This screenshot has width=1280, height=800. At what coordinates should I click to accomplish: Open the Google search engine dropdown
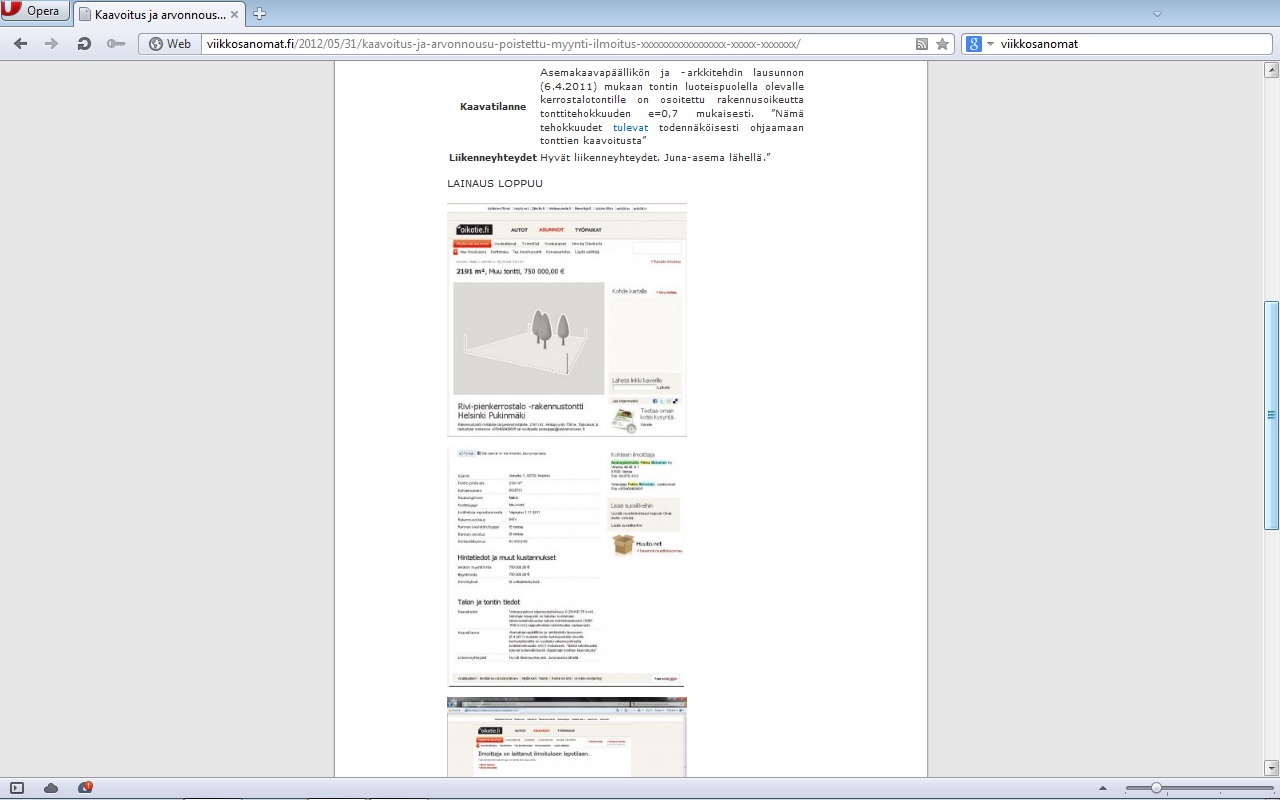pyautogui.click(x=980, y=44)
